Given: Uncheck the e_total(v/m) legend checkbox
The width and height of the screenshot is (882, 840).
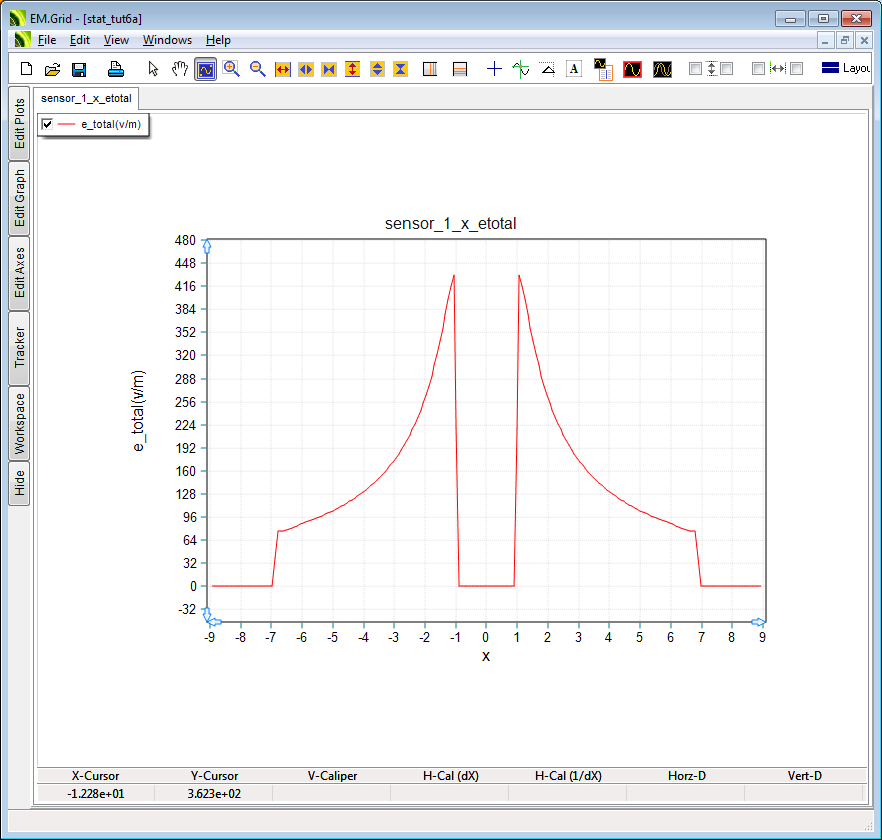Looking at the screenshot, I should tap(47, 124).
